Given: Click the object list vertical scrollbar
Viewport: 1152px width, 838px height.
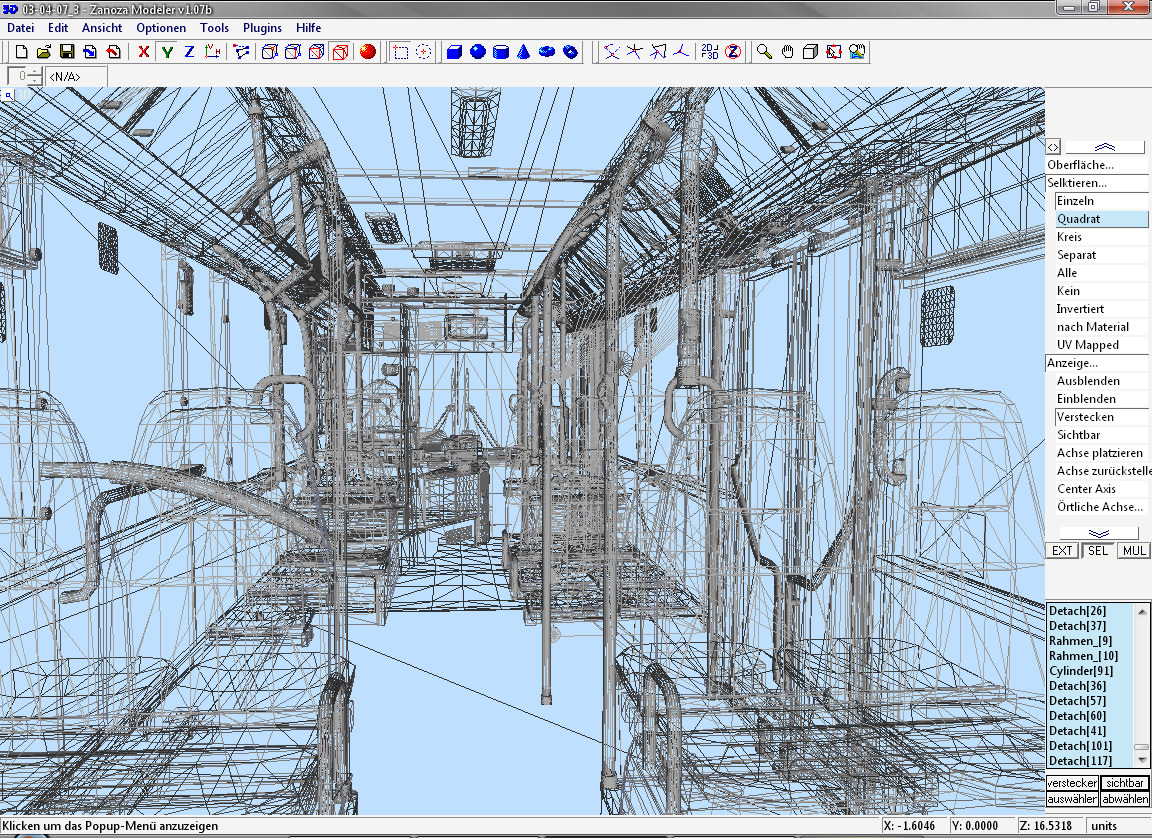Looking at the screenshot, I should click(x=1142, y=685).
